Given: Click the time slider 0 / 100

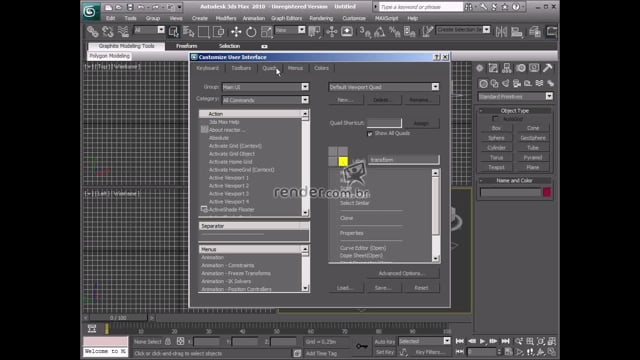Looking at the screenshot, I should [x=118, y=318].
